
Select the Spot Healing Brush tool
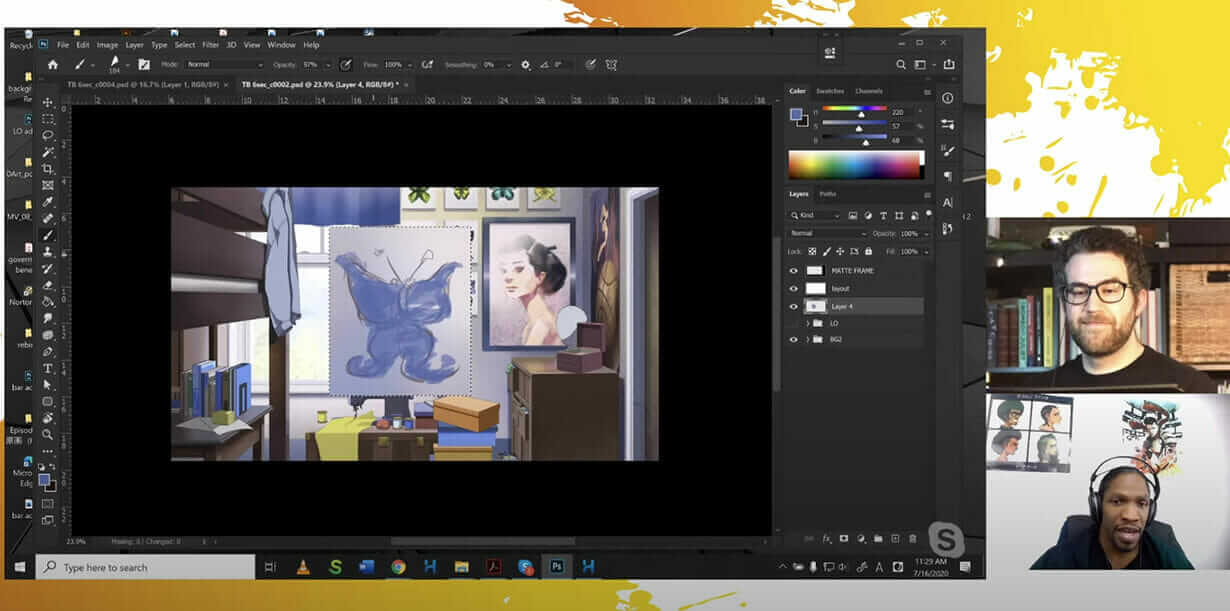47,219
